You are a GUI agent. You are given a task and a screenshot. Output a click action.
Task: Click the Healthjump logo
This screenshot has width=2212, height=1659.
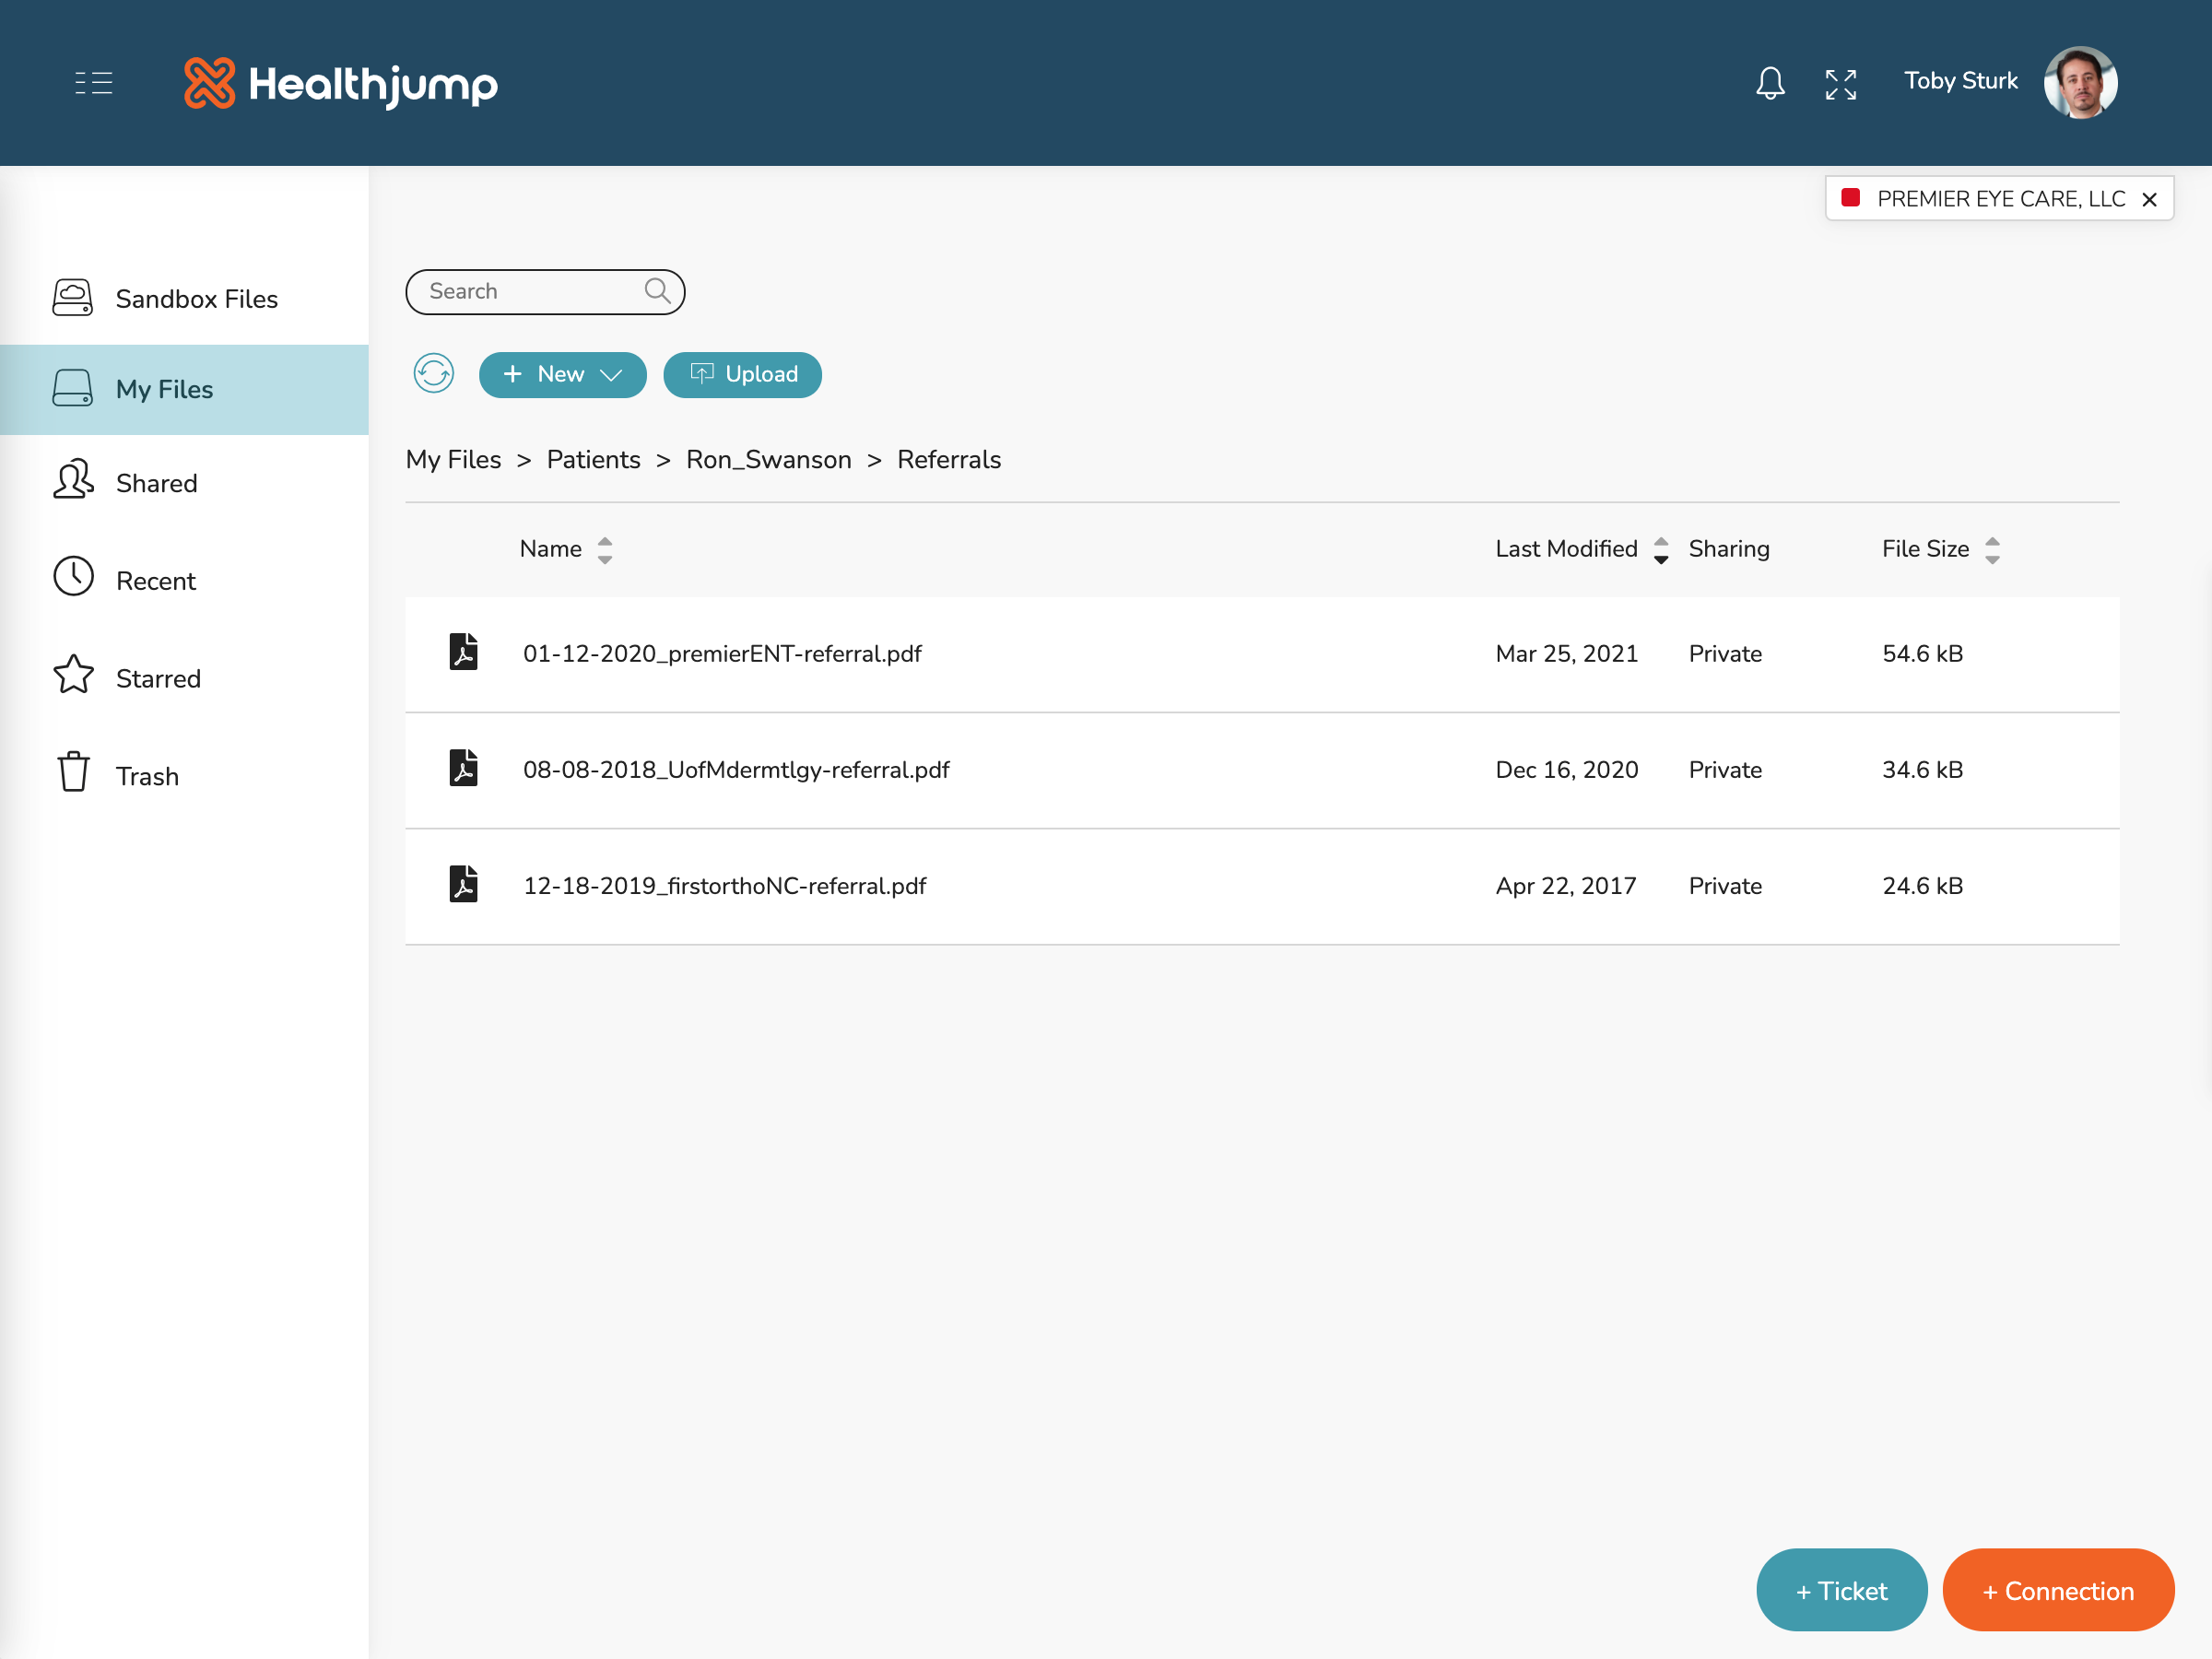(x=340, y=84)
